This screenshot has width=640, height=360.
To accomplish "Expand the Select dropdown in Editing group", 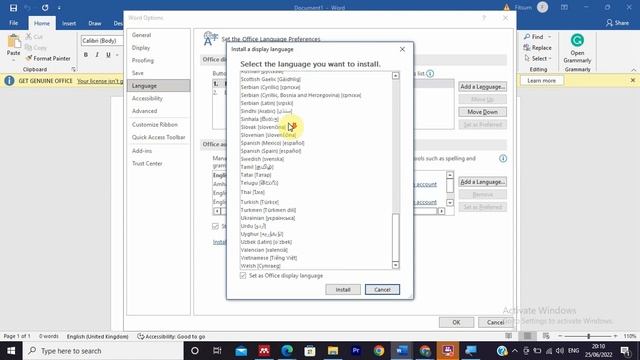I will [x=550, y=58].
